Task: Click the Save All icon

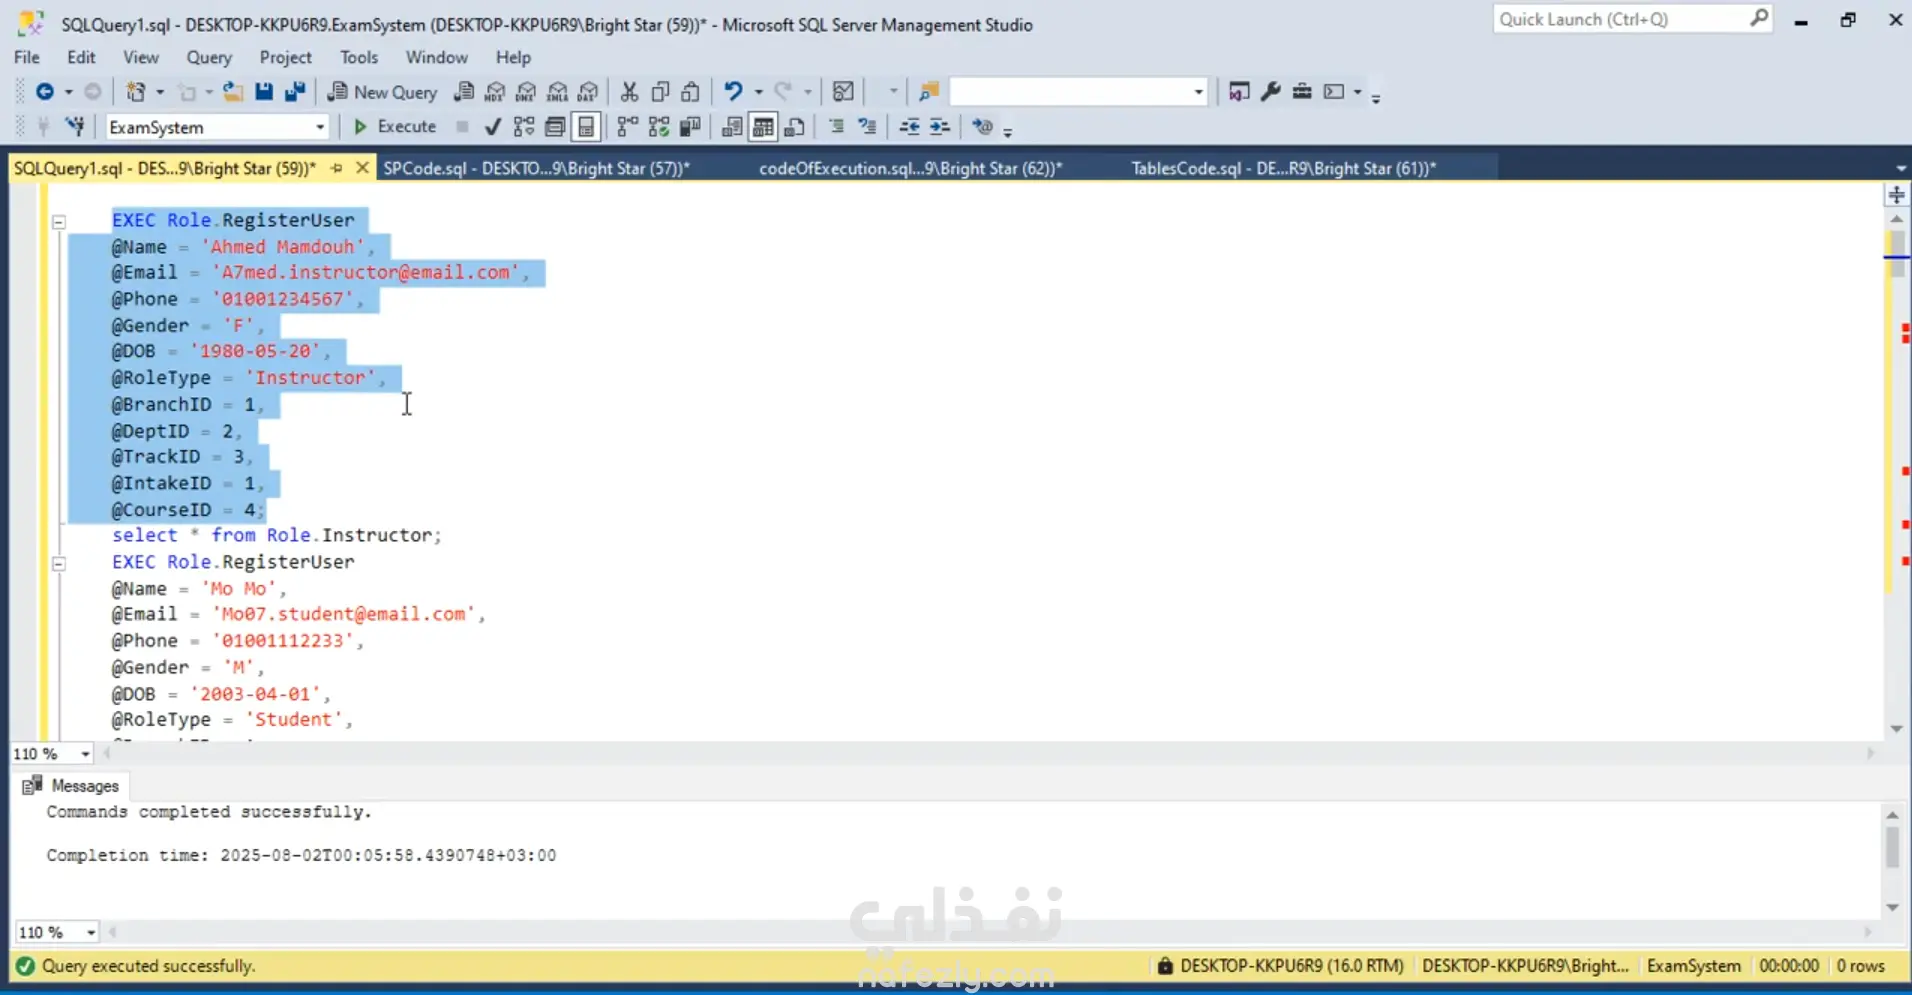Action: click(295, 92)
